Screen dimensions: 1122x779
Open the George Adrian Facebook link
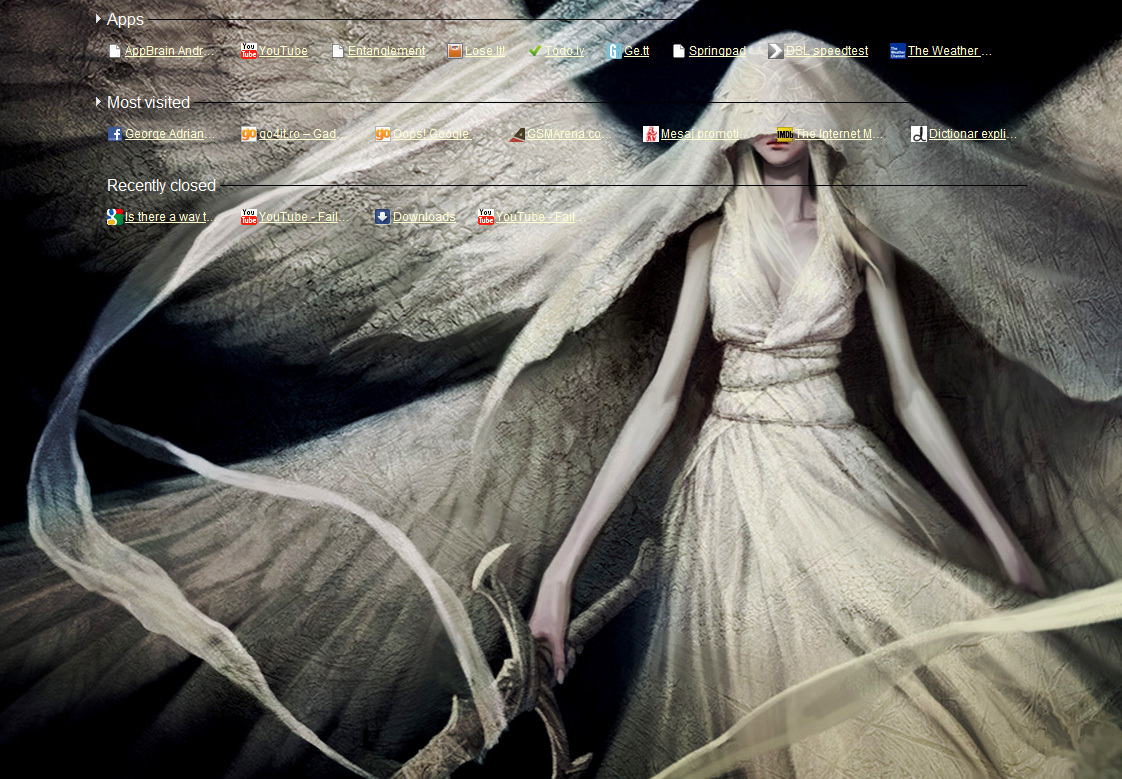(x=170, y=134)
